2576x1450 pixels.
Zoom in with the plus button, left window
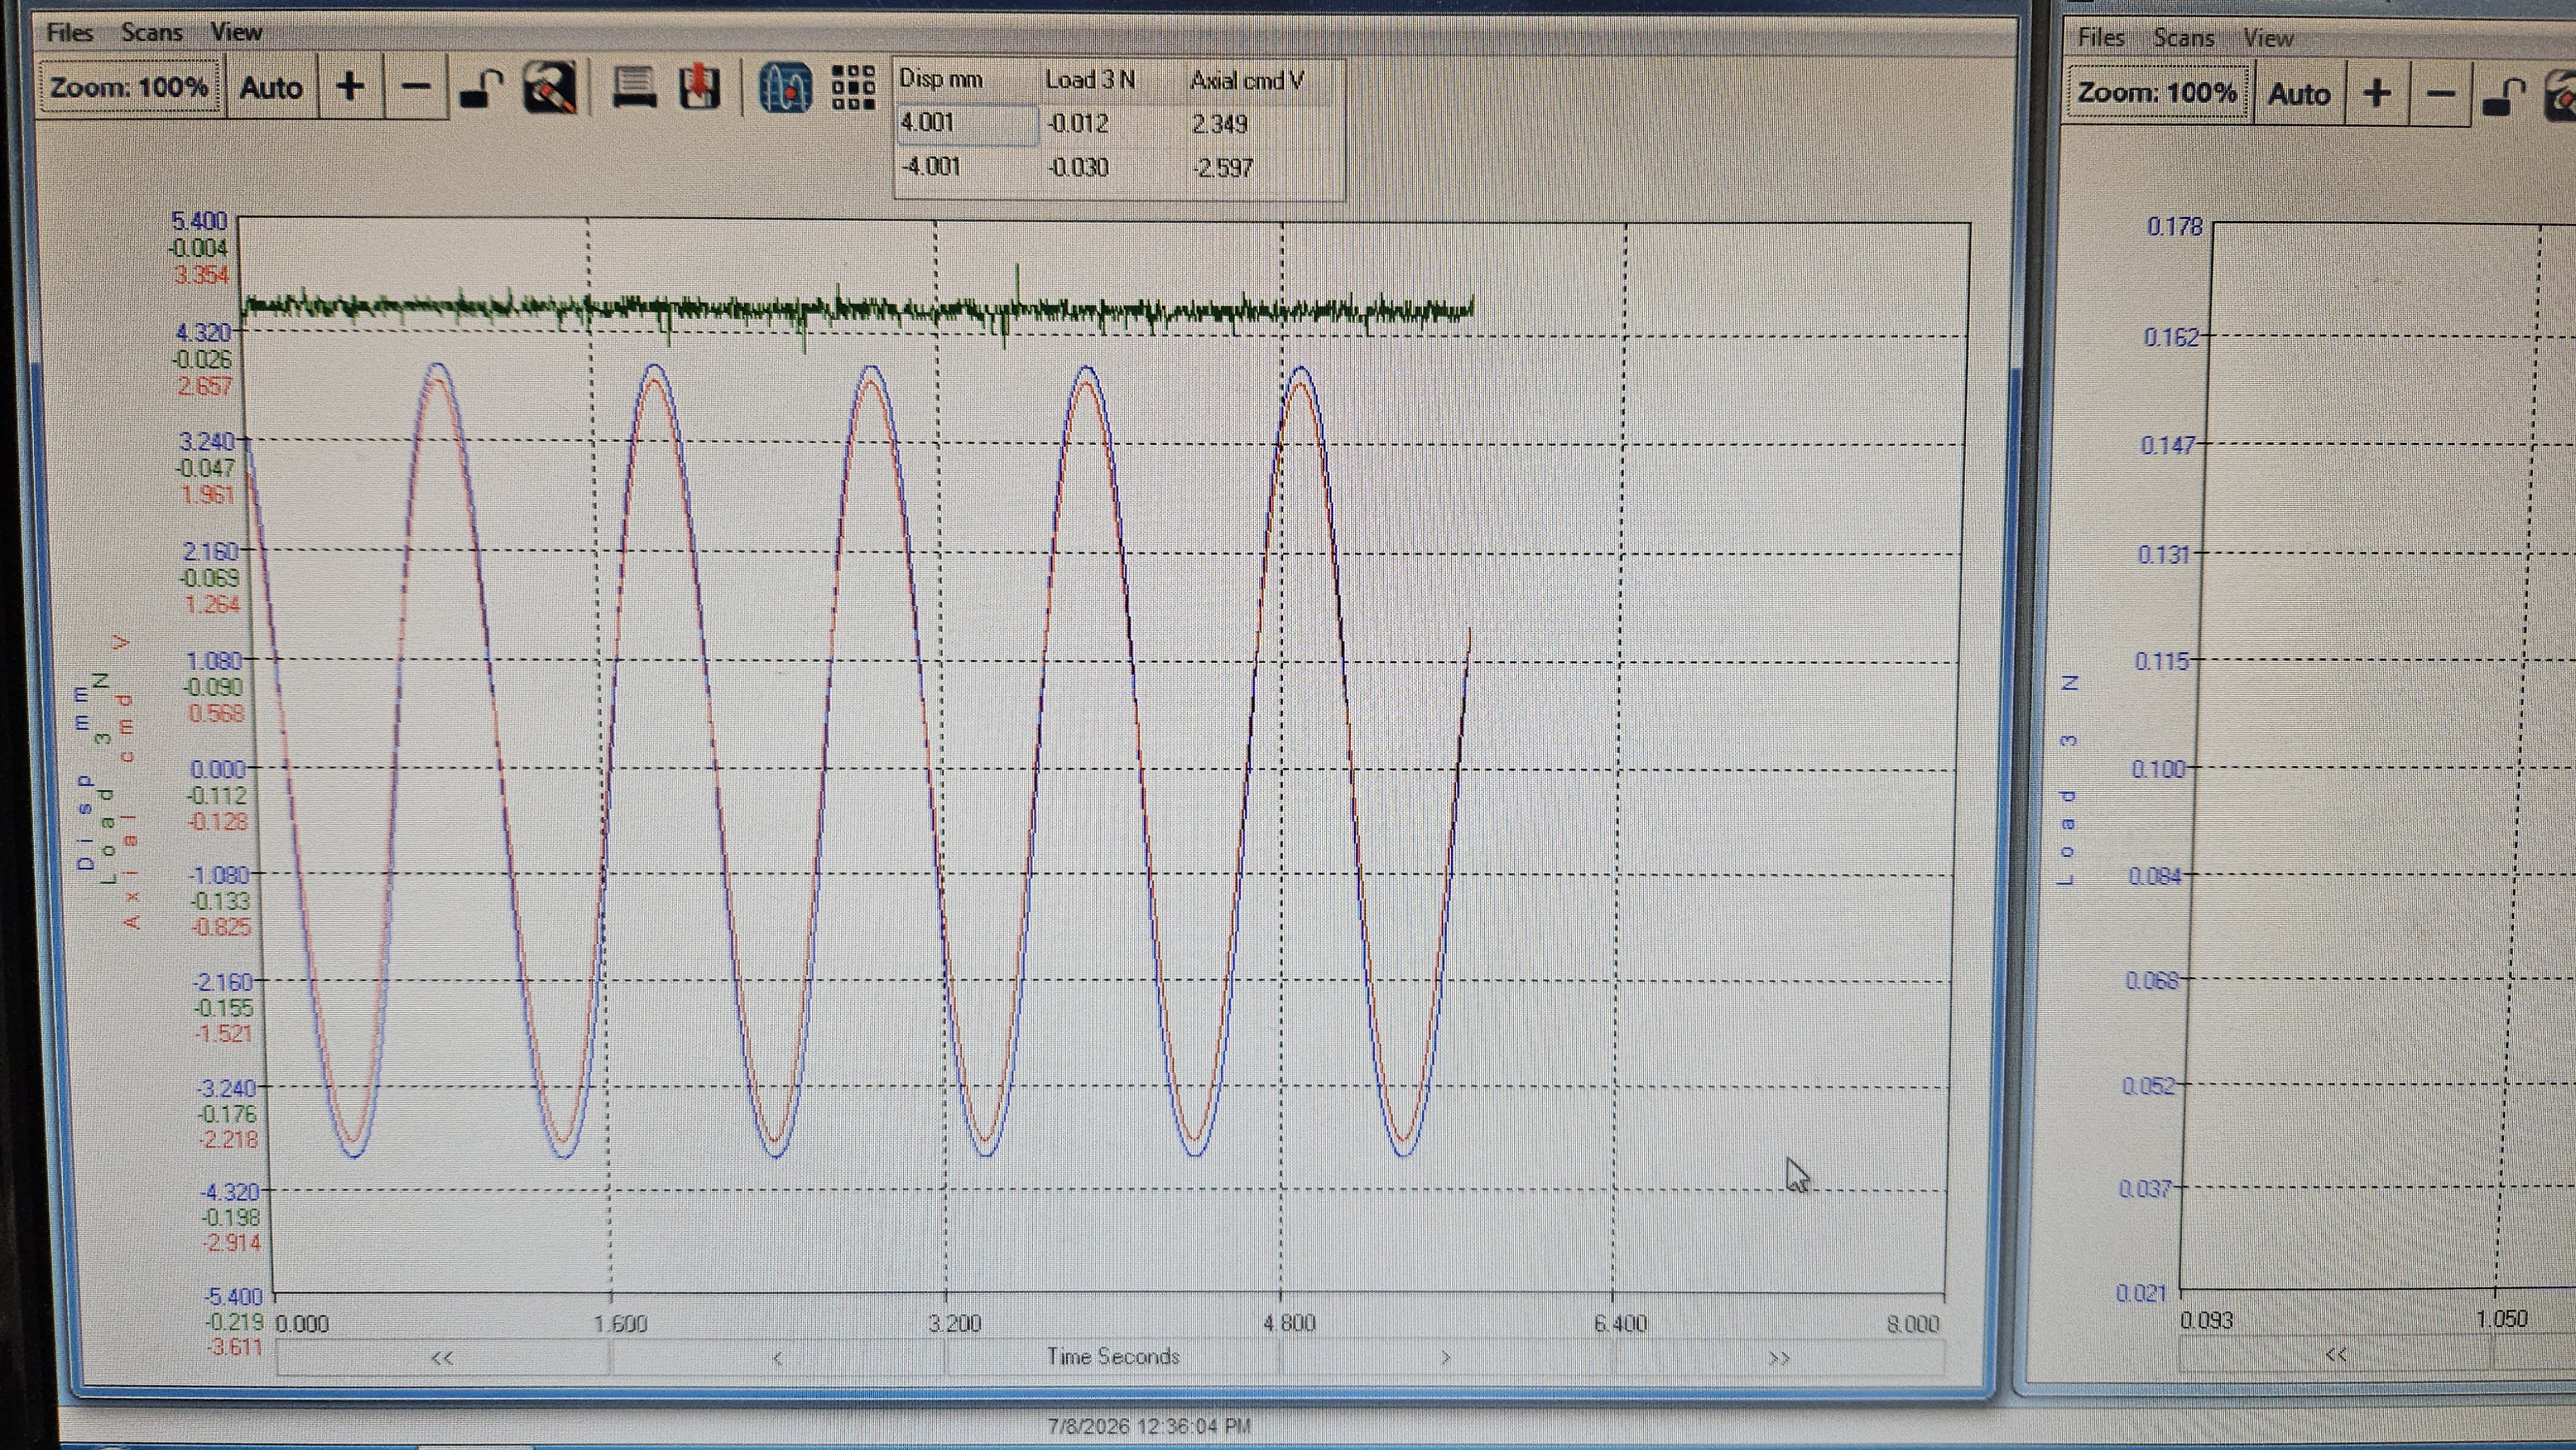(350, 87)
